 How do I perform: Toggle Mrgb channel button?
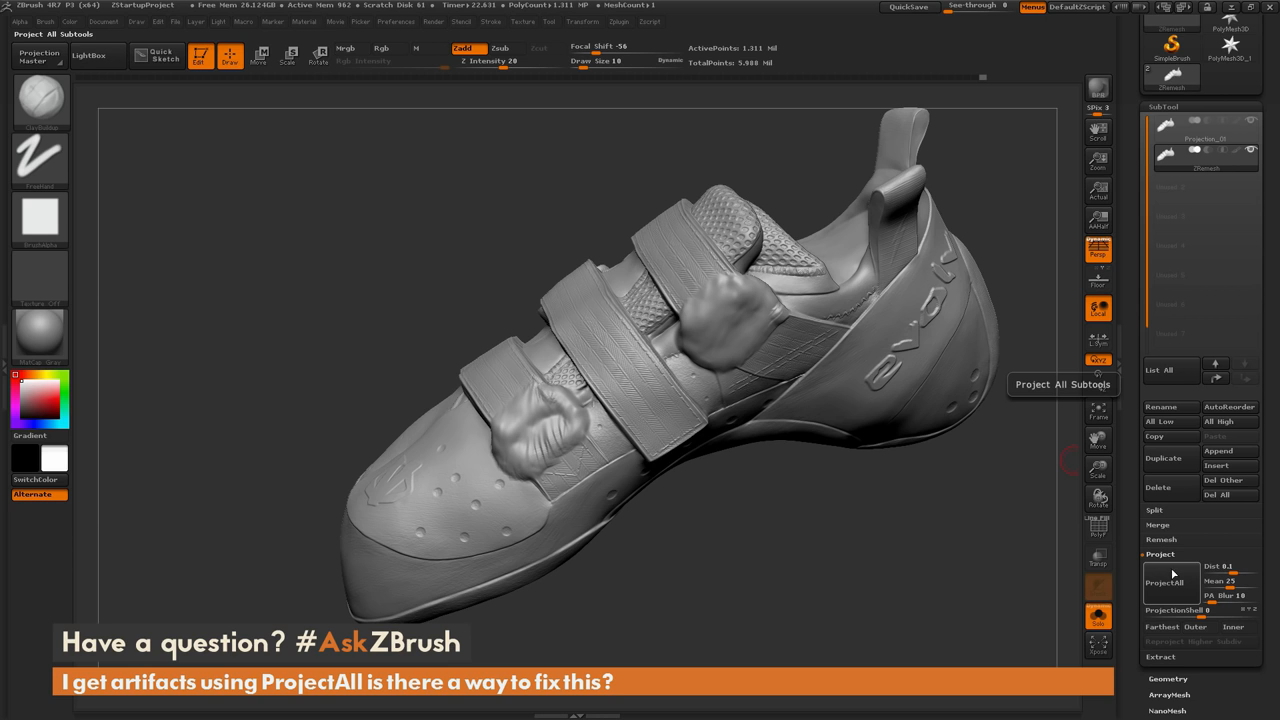(345, 48)
